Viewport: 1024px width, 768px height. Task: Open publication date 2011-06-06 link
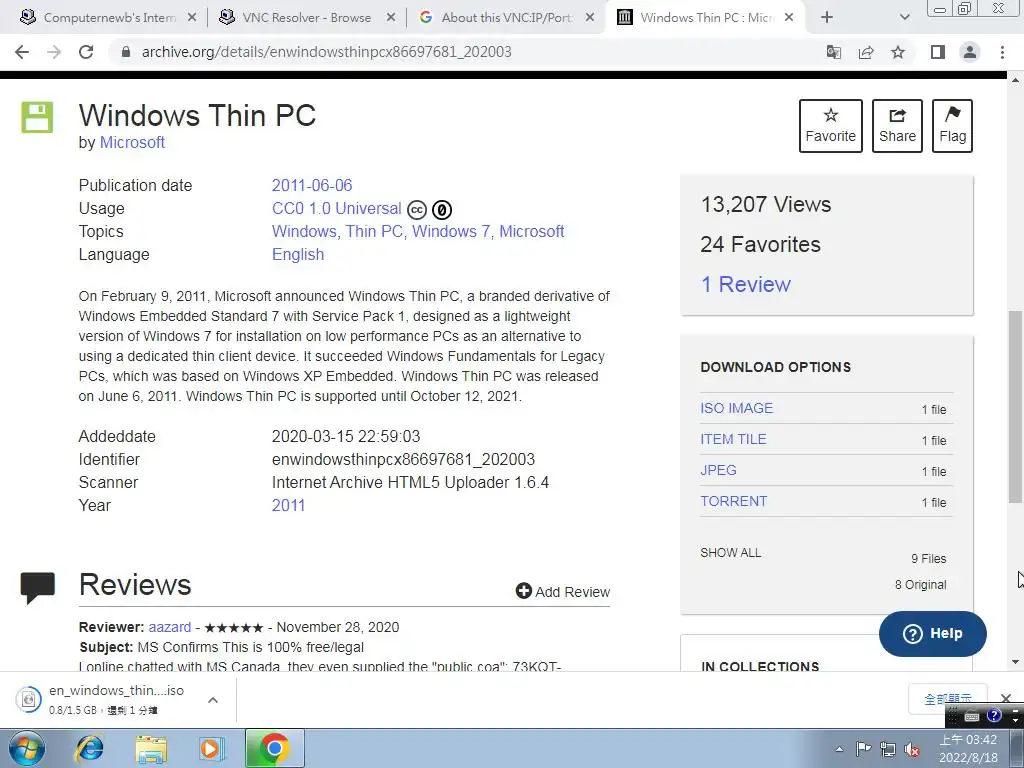coord(312,185)
